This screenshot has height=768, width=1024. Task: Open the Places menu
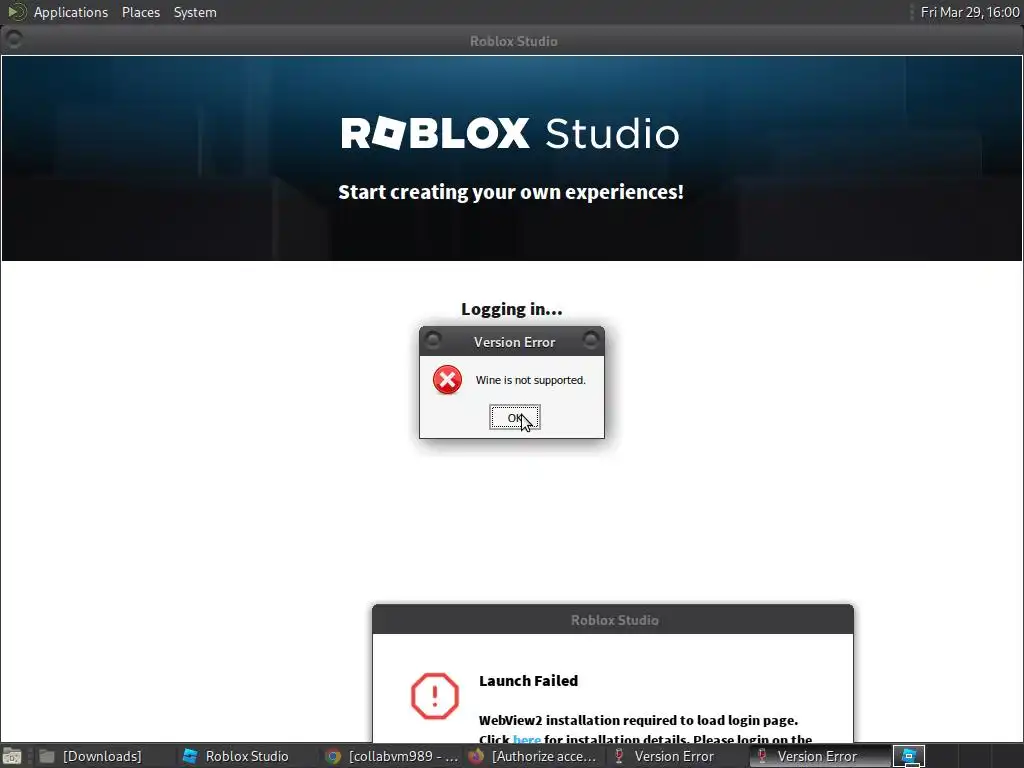point(140,12)
